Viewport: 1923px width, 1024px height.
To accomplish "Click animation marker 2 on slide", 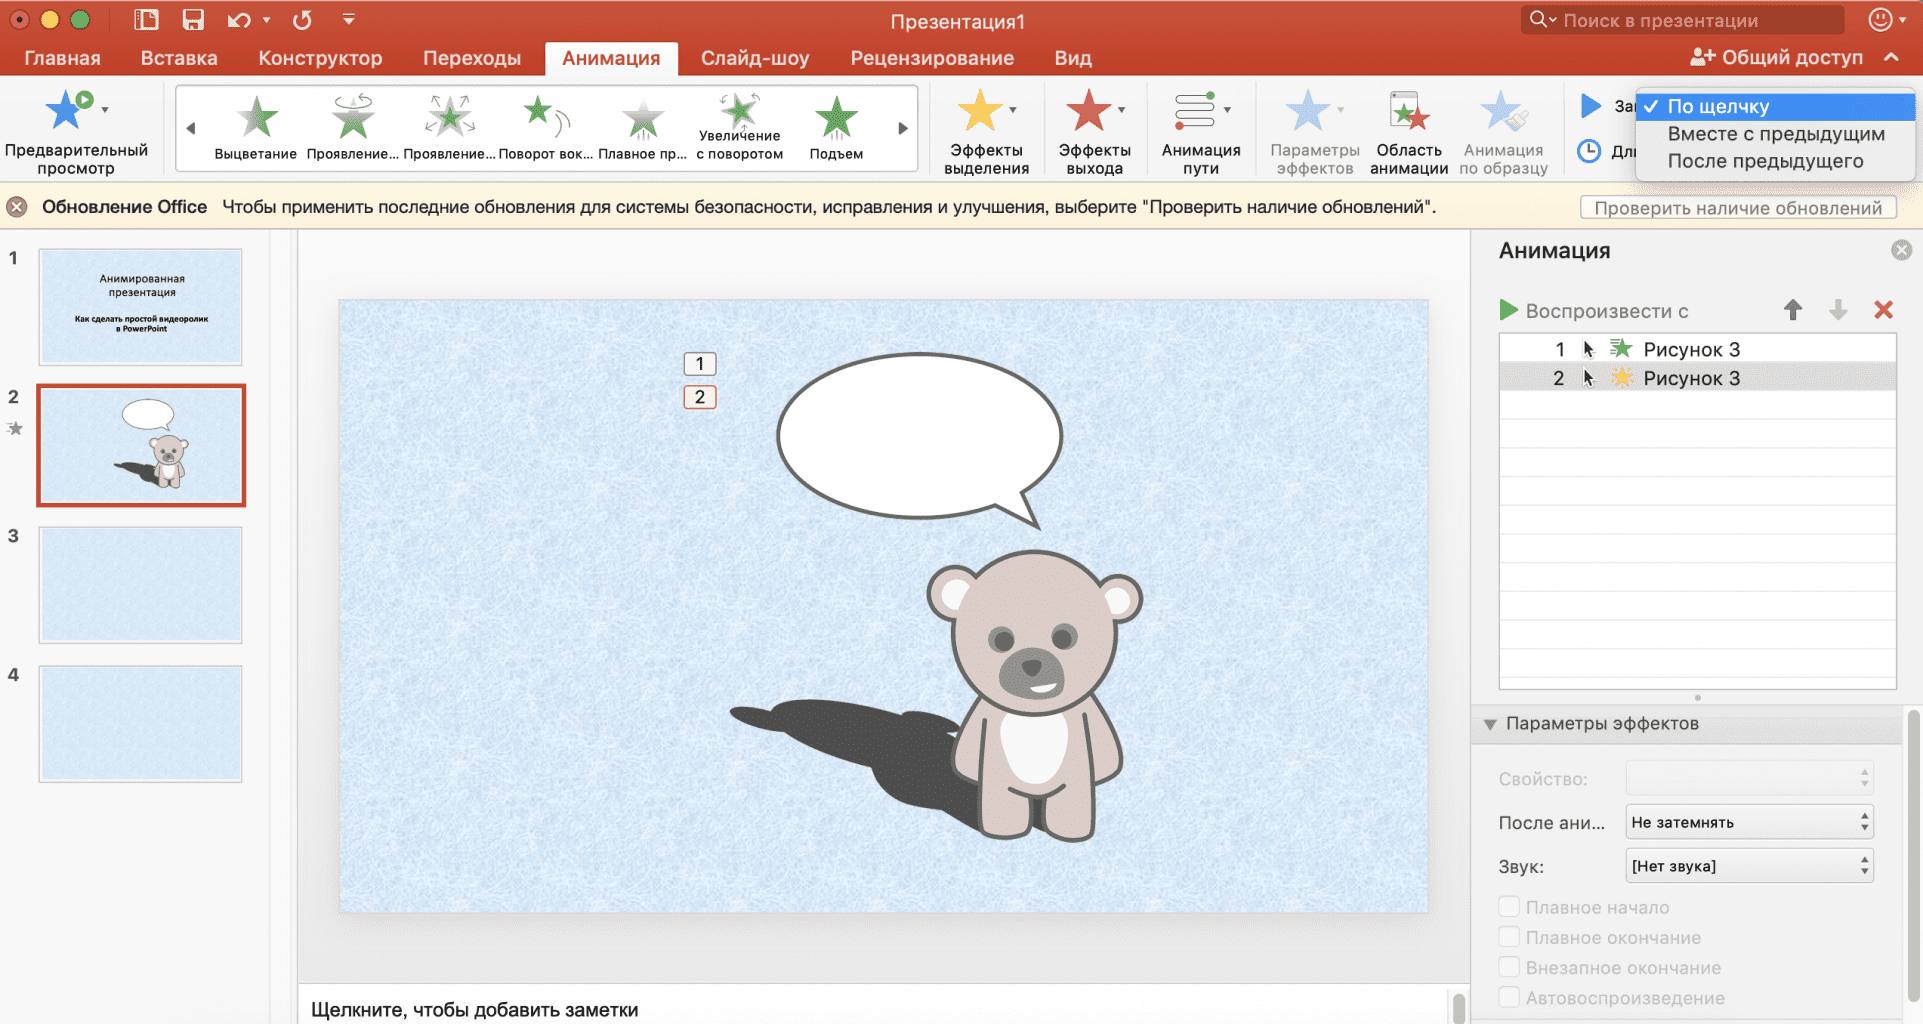I will (x=700, y=397).
